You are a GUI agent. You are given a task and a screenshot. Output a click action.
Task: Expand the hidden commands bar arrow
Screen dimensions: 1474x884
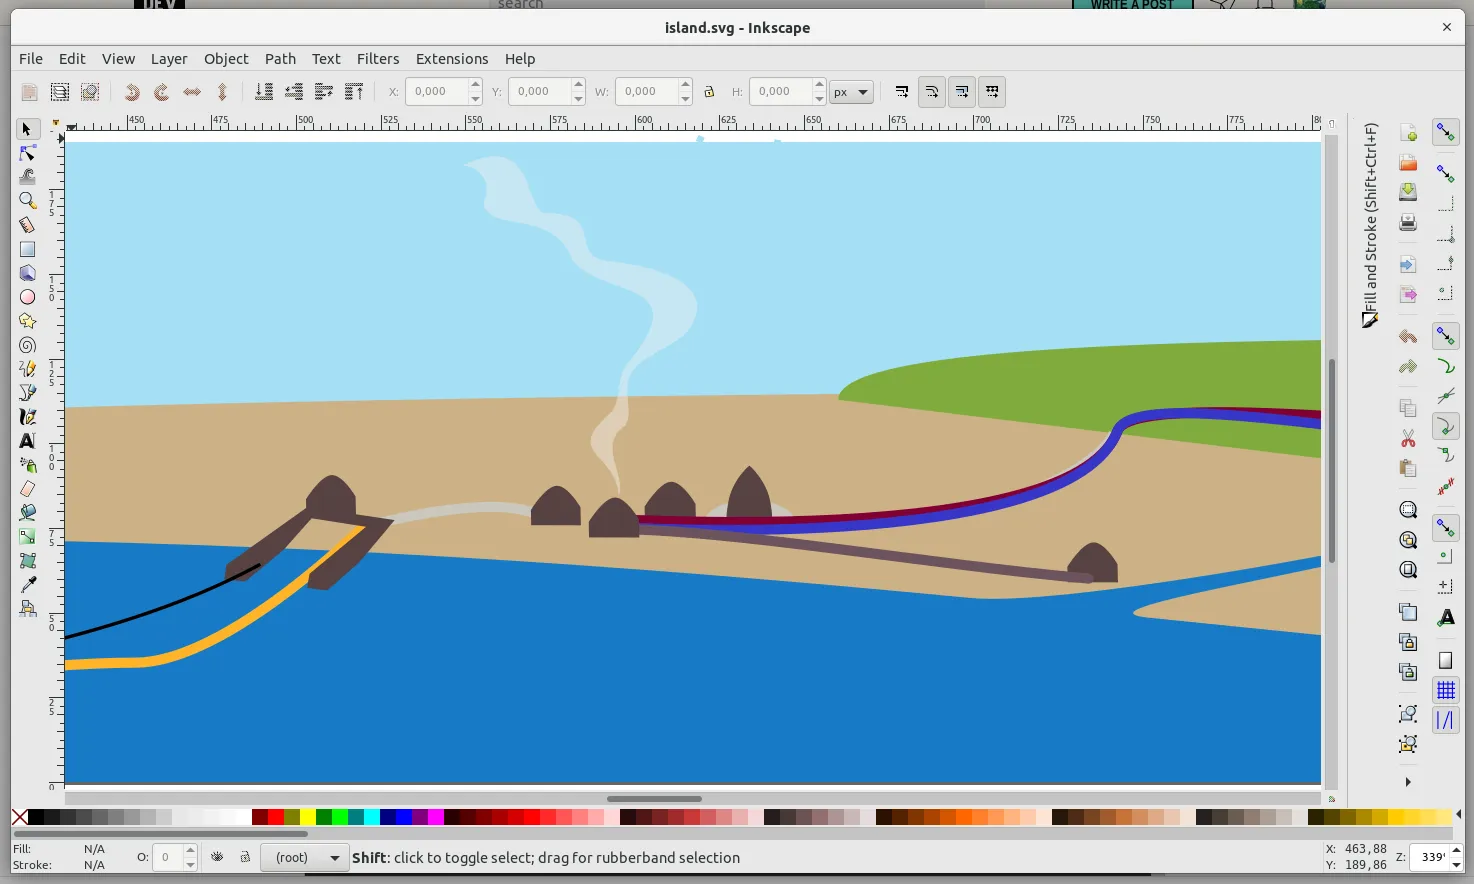[x=1408, y=782]
